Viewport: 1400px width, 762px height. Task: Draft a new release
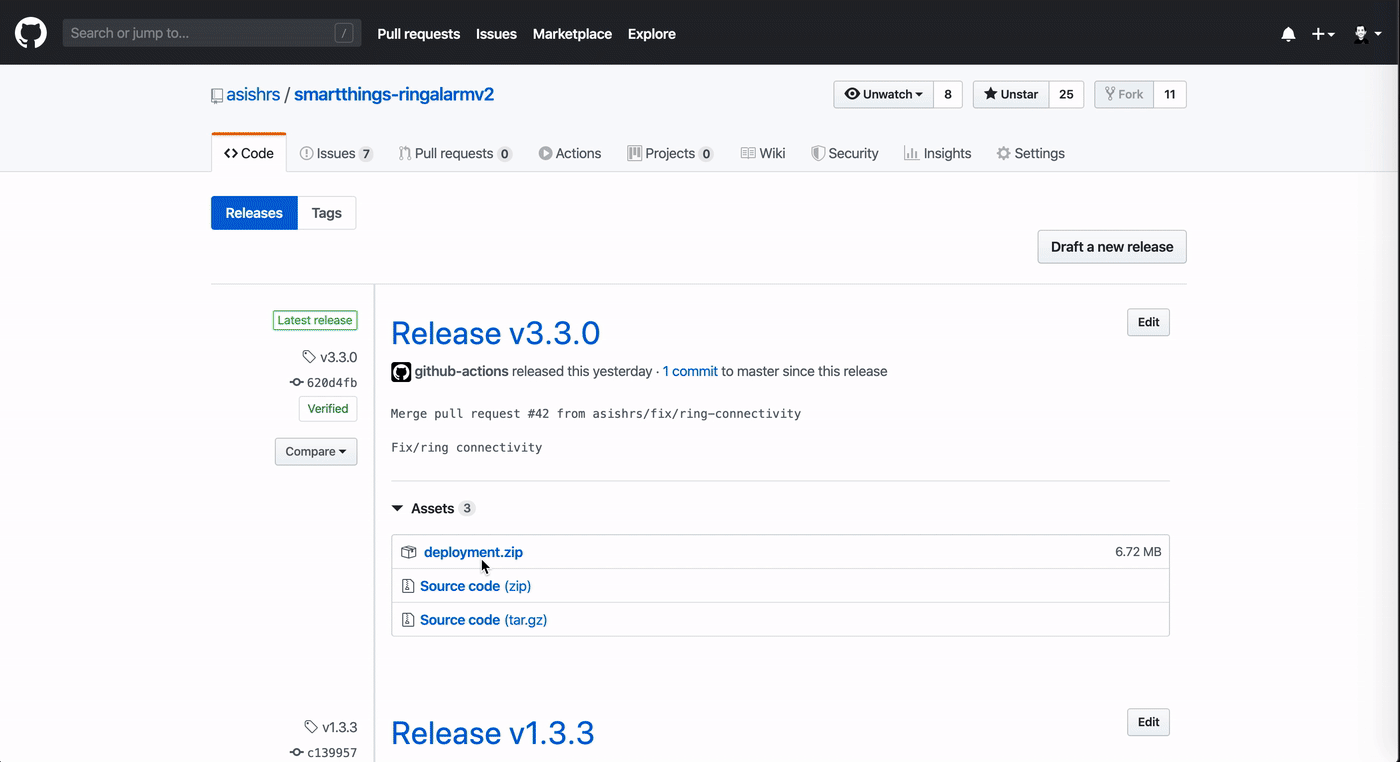[x=1112, y=247]
